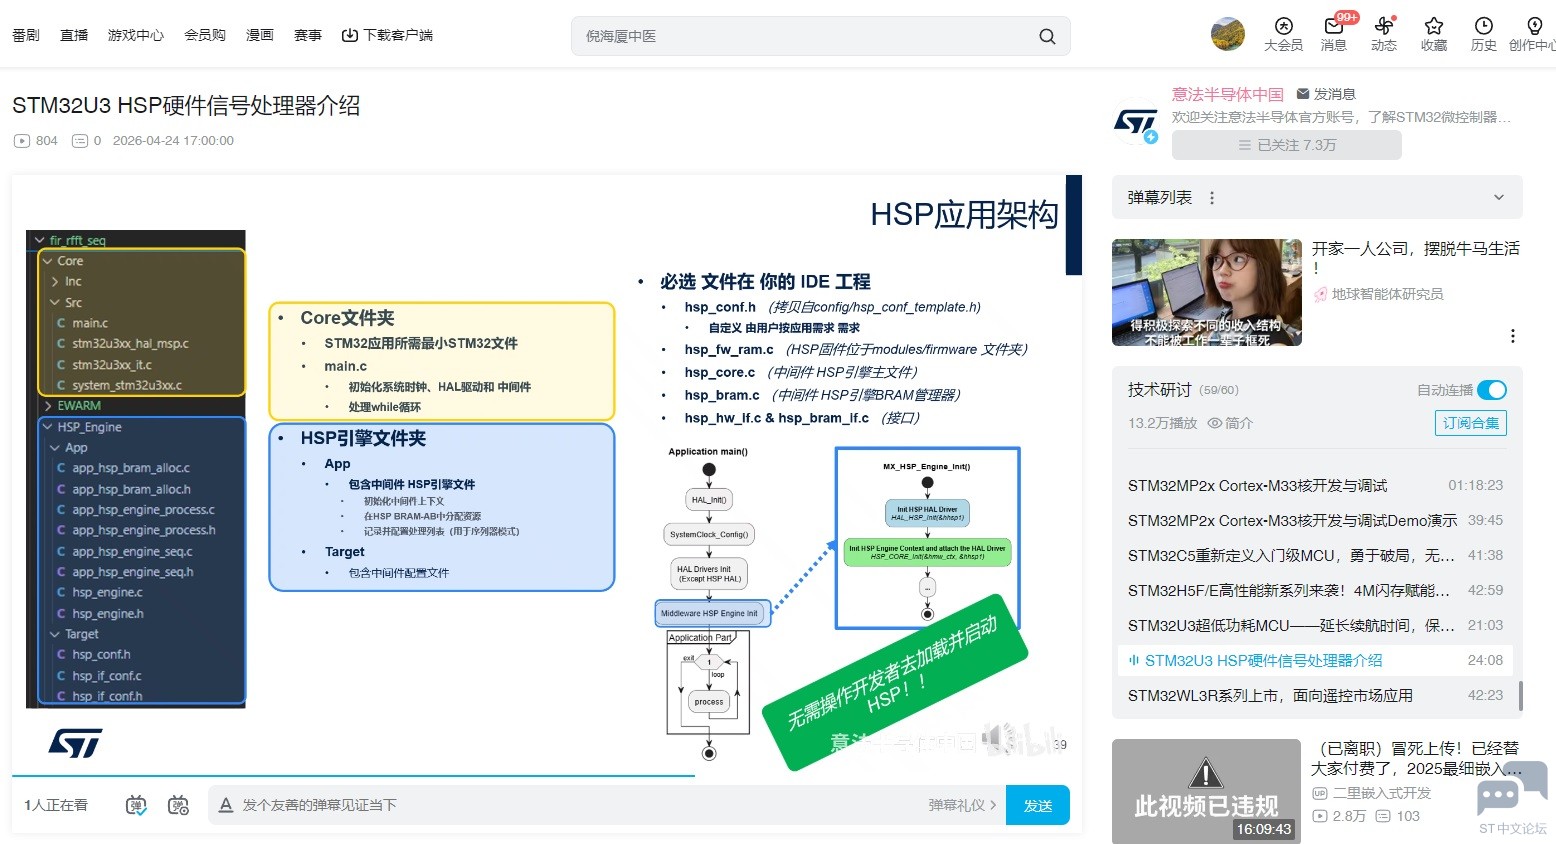Viewport: 1556px width, 844px height.
Task: Open danmaku settings icon beside input
Action: coord(179,805)
